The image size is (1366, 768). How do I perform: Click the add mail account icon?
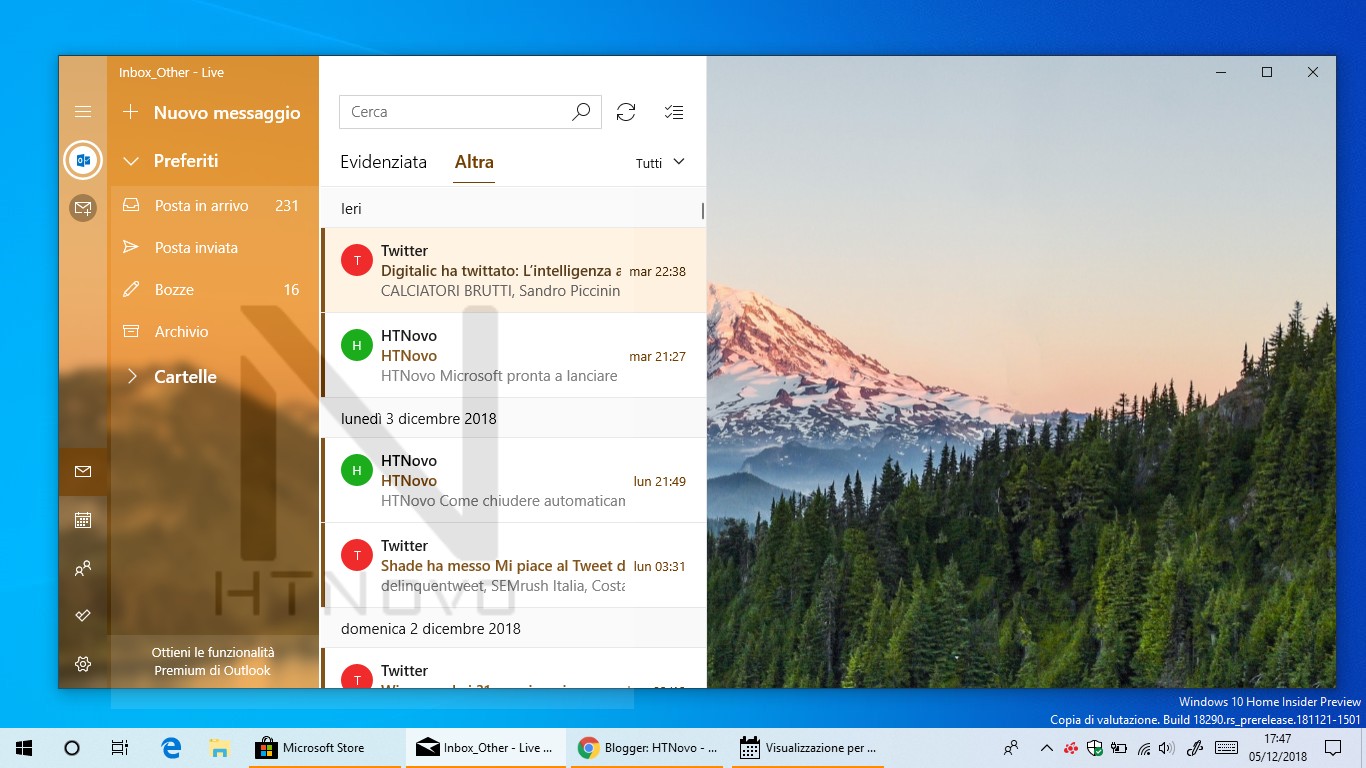click(83, 208)
